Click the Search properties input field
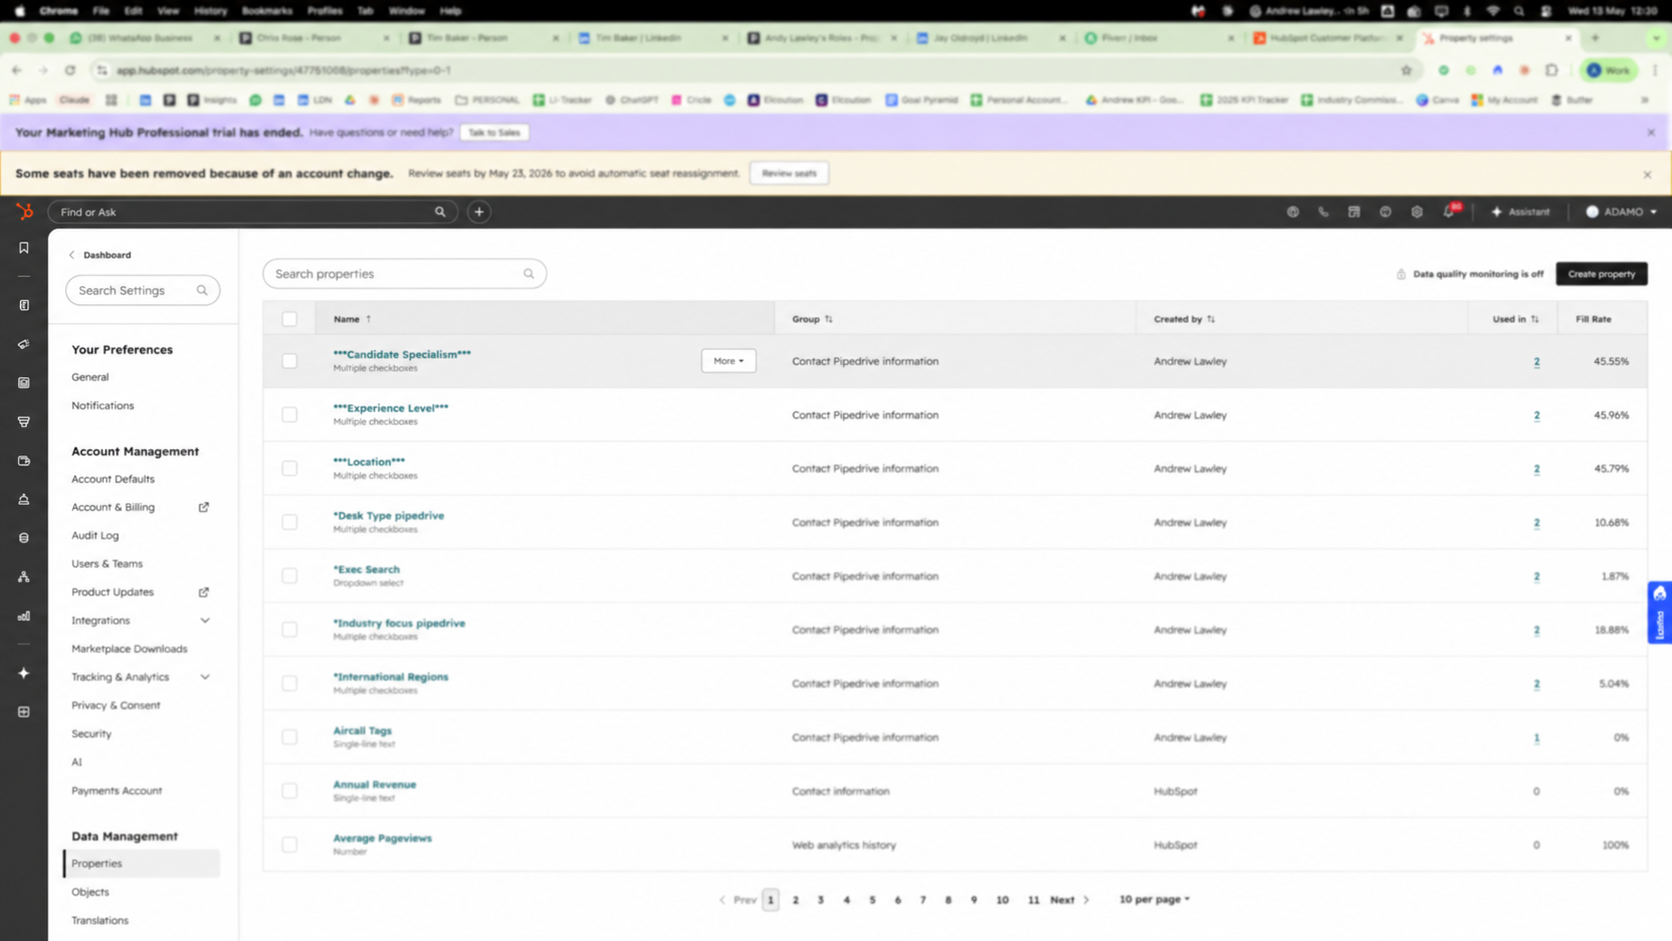 tap(404, 274)
